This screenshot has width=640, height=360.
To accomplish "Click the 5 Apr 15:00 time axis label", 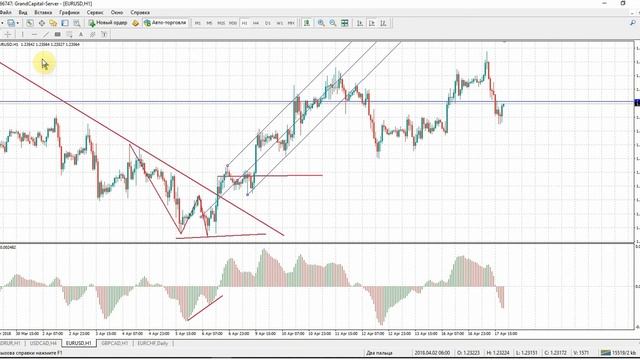I will point(186,333).
